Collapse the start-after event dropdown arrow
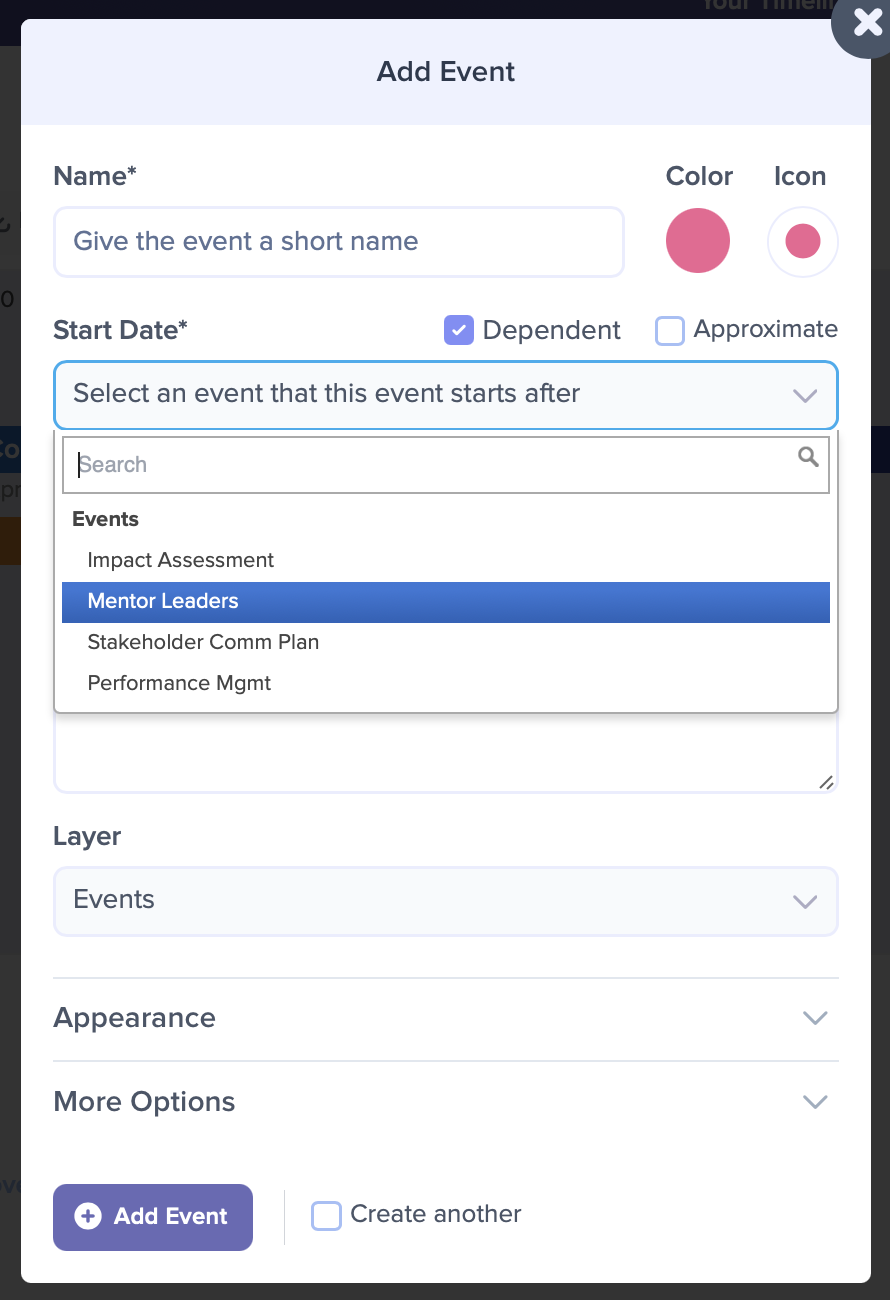Image resolution: width=890 pixels, height=1300 pixels. (805, 395)
